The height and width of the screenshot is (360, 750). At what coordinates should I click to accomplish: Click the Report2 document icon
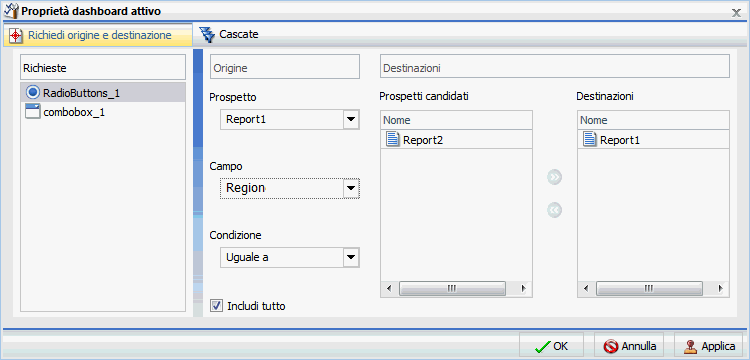tap(392, 140)
